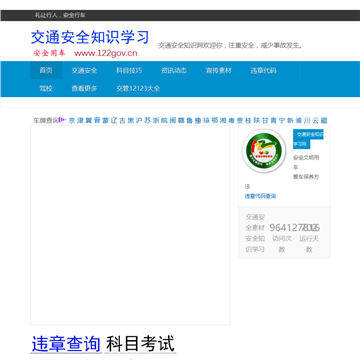360x360 pixels.
Task: Select plate prefix 吉
Action: tap(122, 120)
